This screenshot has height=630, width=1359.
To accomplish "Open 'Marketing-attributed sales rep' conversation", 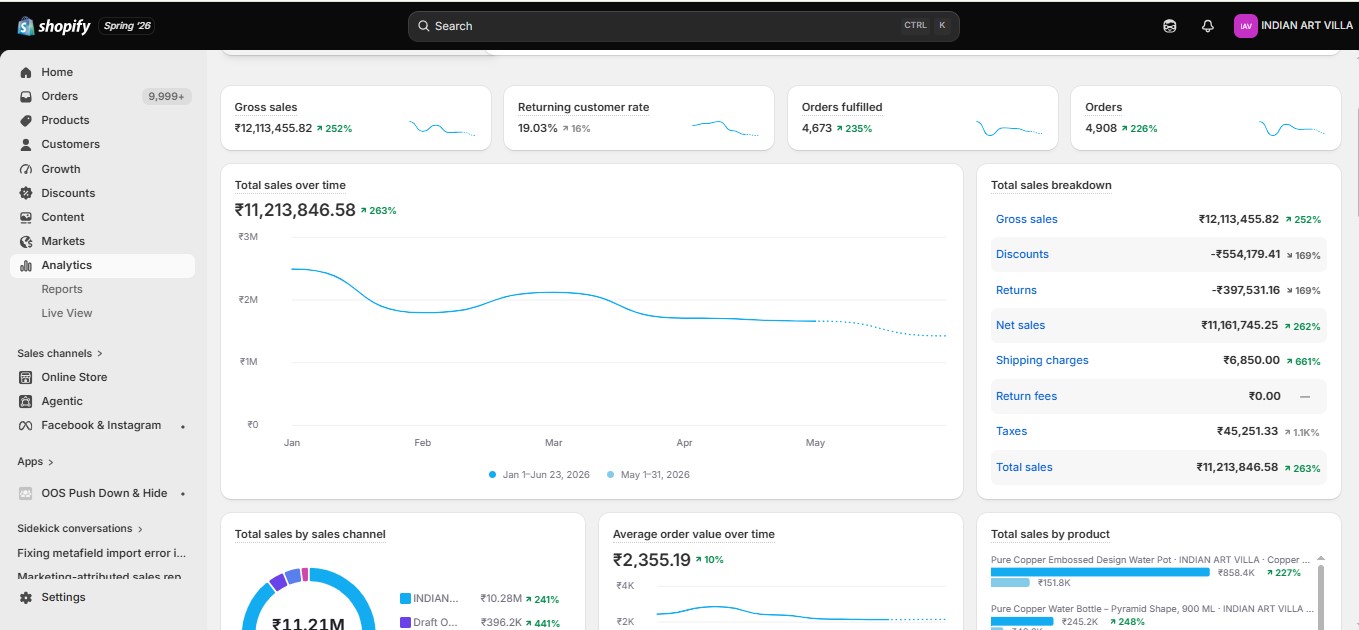I will [x=100, y=576].
